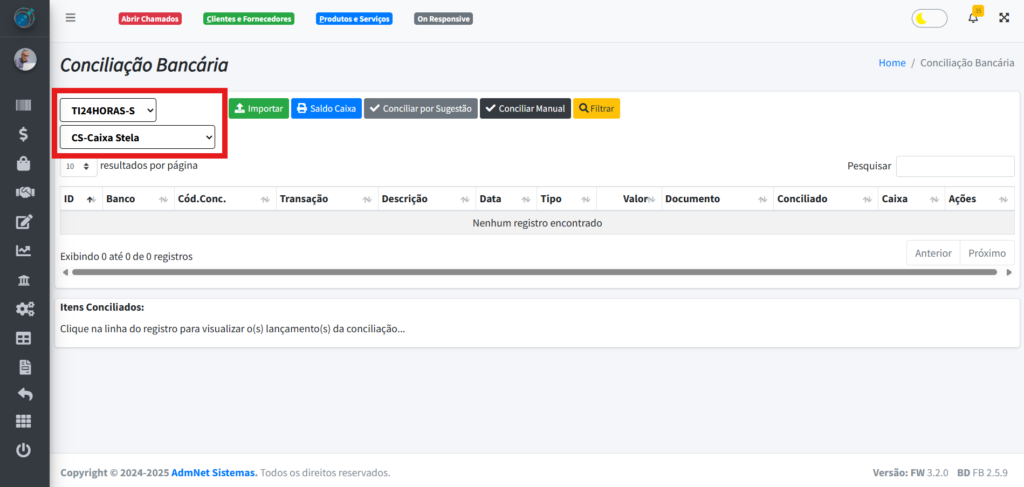
Task: Click the power logout icon
Action: pos(24,450)
